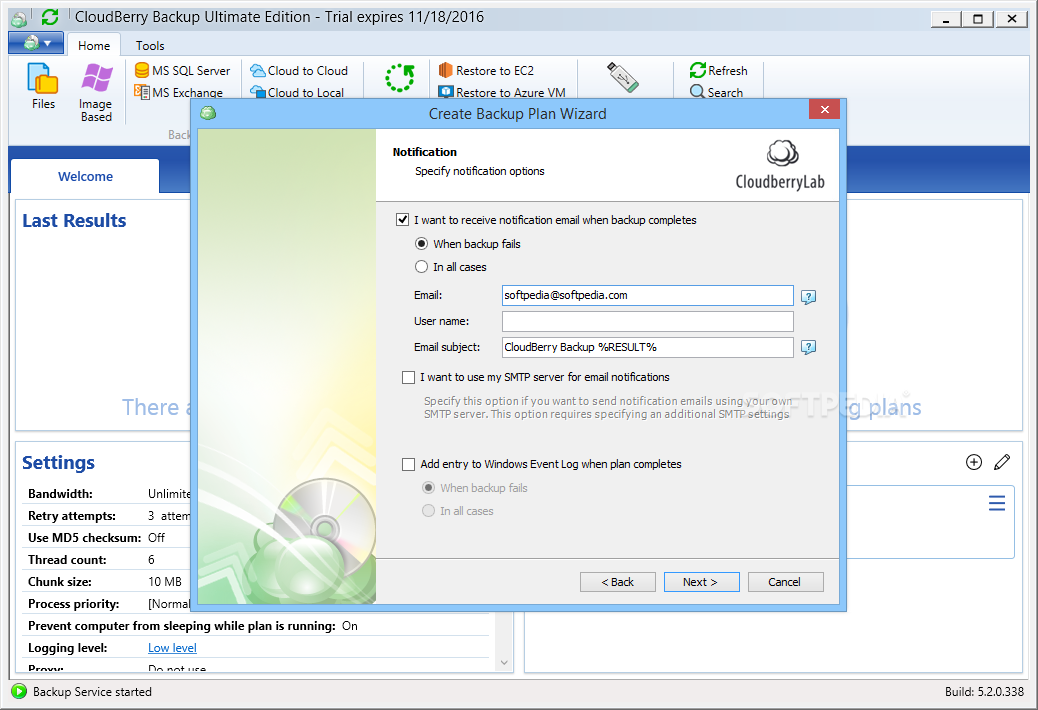The height and width of the screenshot is (710, 1038).
Task: Click the Settings heading
Action: tap(58, 463)
